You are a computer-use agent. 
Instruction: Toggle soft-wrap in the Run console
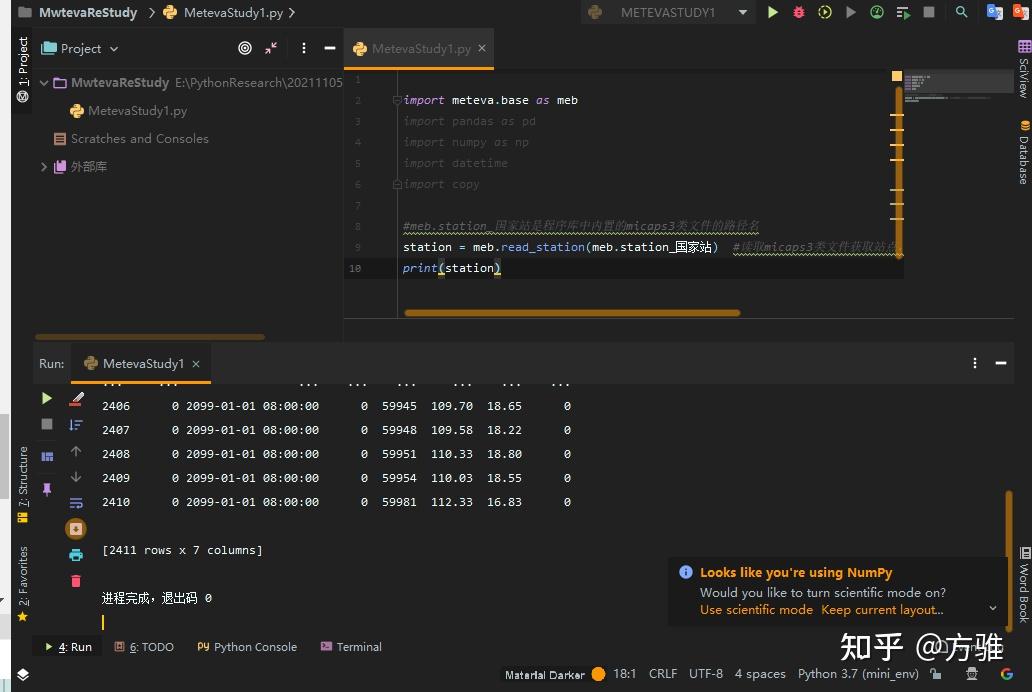click(76, 503)
